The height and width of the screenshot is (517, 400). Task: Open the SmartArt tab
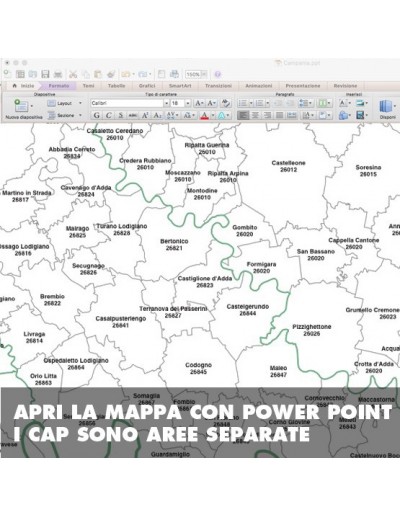[180, 86]
